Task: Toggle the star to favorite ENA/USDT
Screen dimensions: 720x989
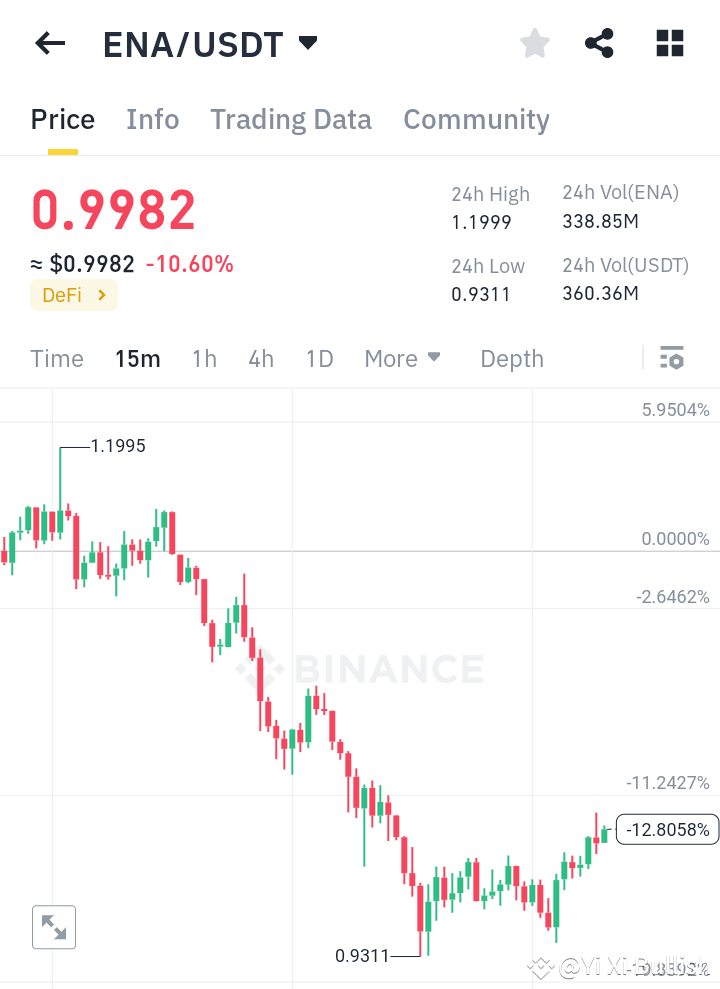Action: (534, 43)
